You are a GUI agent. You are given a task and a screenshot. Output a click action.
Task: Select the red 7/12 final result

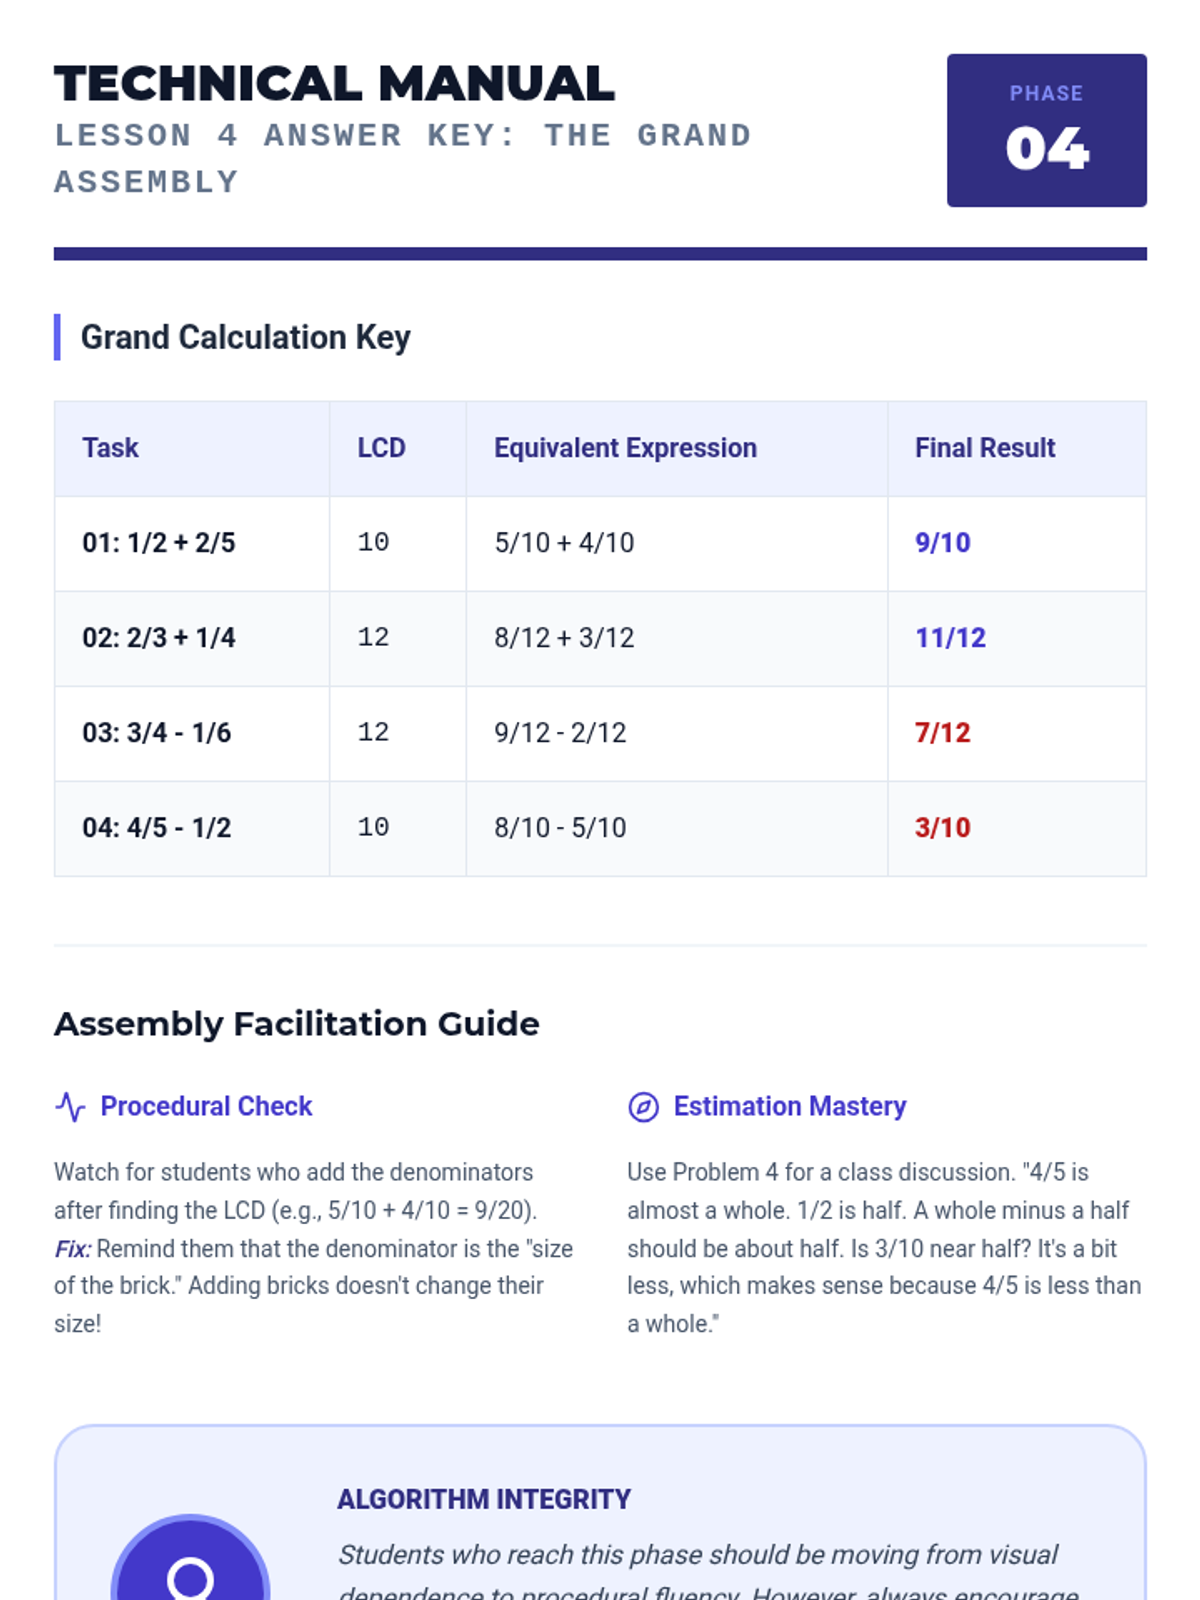click(942, 733)
